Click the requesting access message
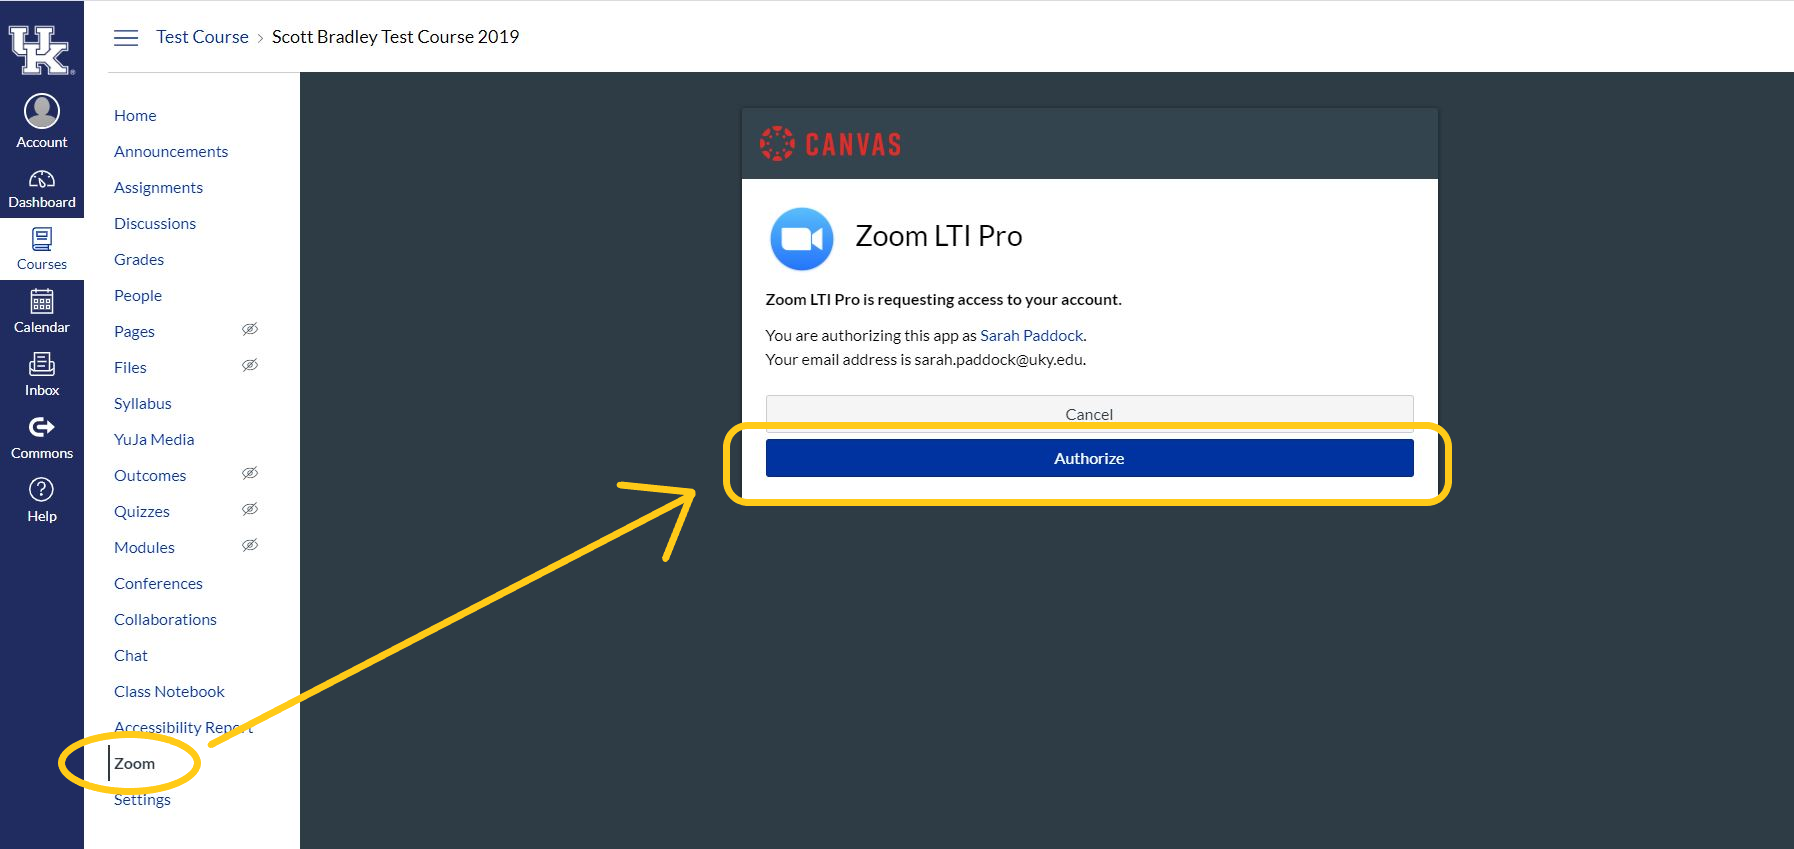1794x849 pixels. pyautogui.click(x=943, y=299)
